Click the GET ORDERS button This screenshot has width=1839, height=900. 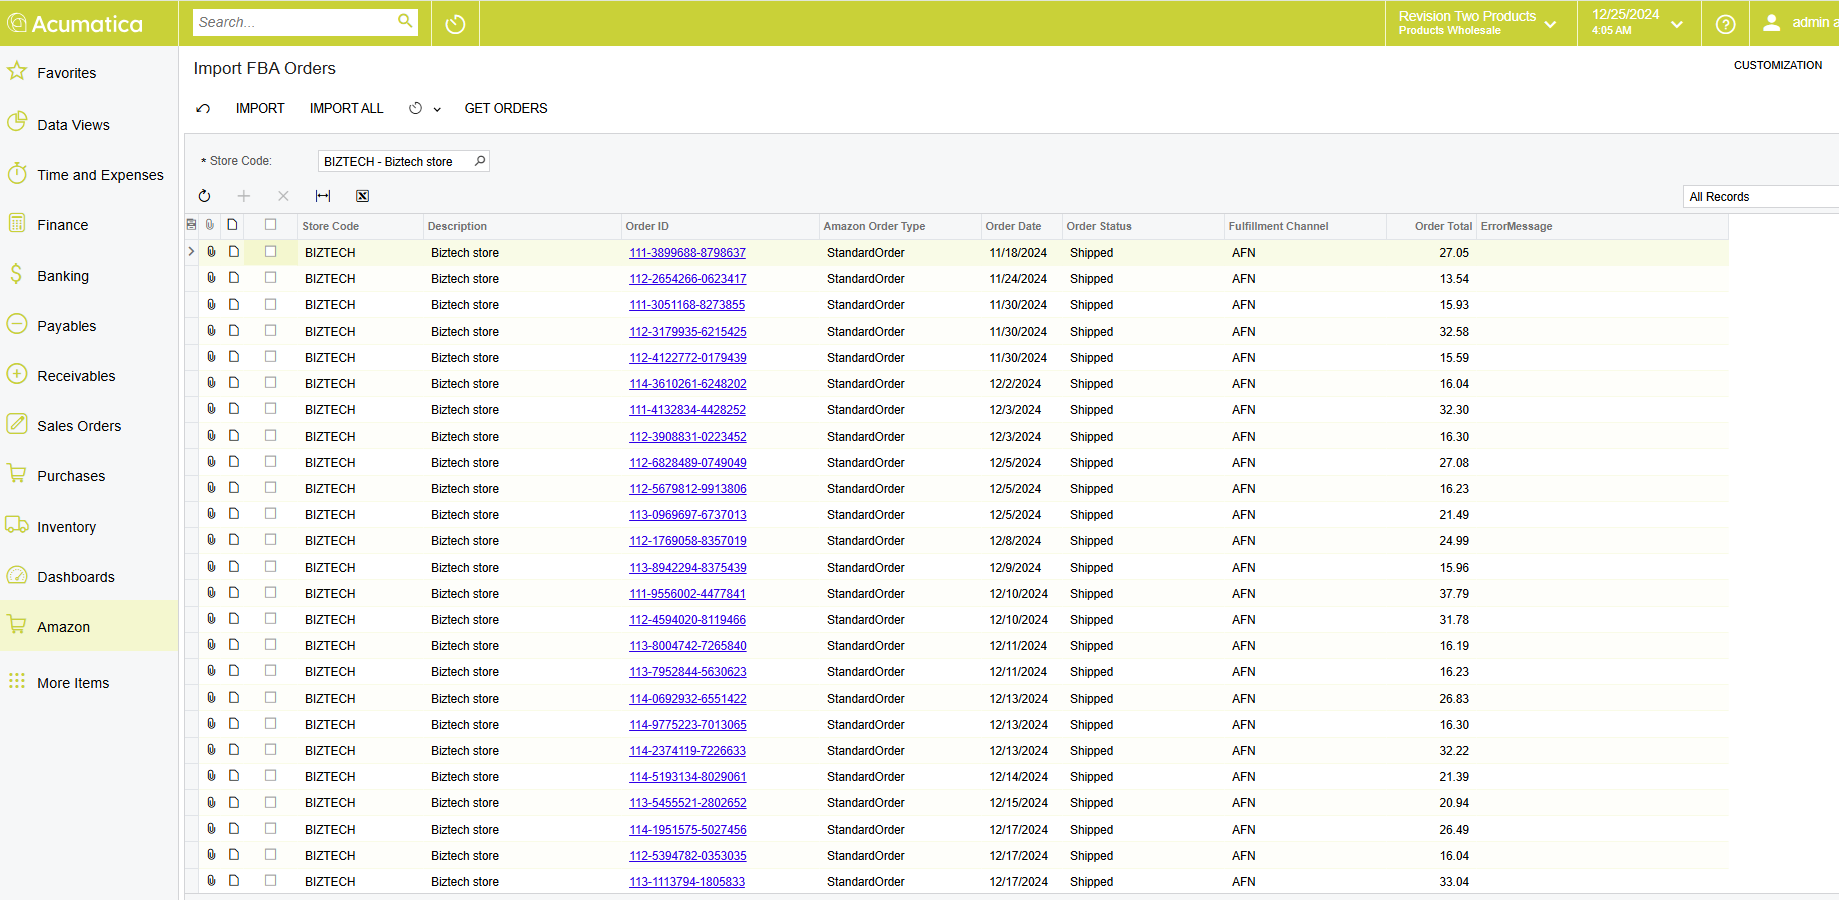tap(506, 108)
